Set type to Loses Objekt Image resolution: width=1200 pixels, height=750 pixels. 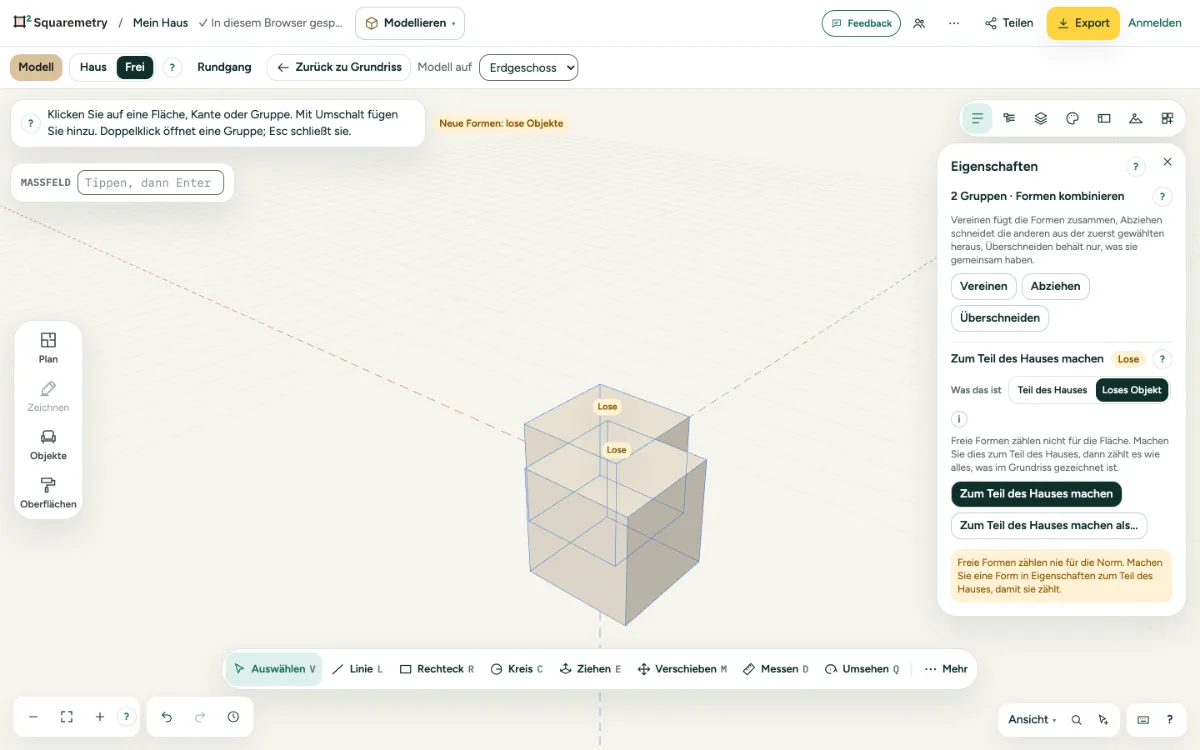tap(1132, 390)
